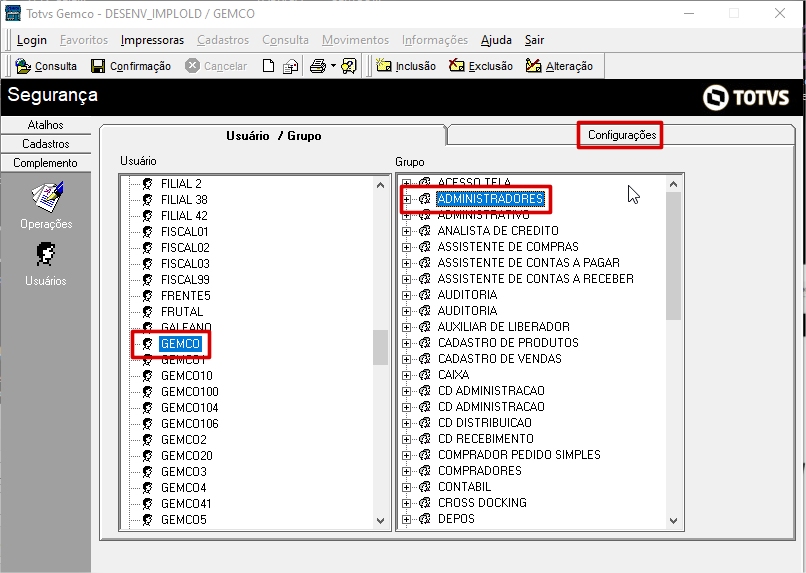Viewport: 806px width, 573px height.
Task: Select user FILIAL 42 in the list
Action: point(184,215)
